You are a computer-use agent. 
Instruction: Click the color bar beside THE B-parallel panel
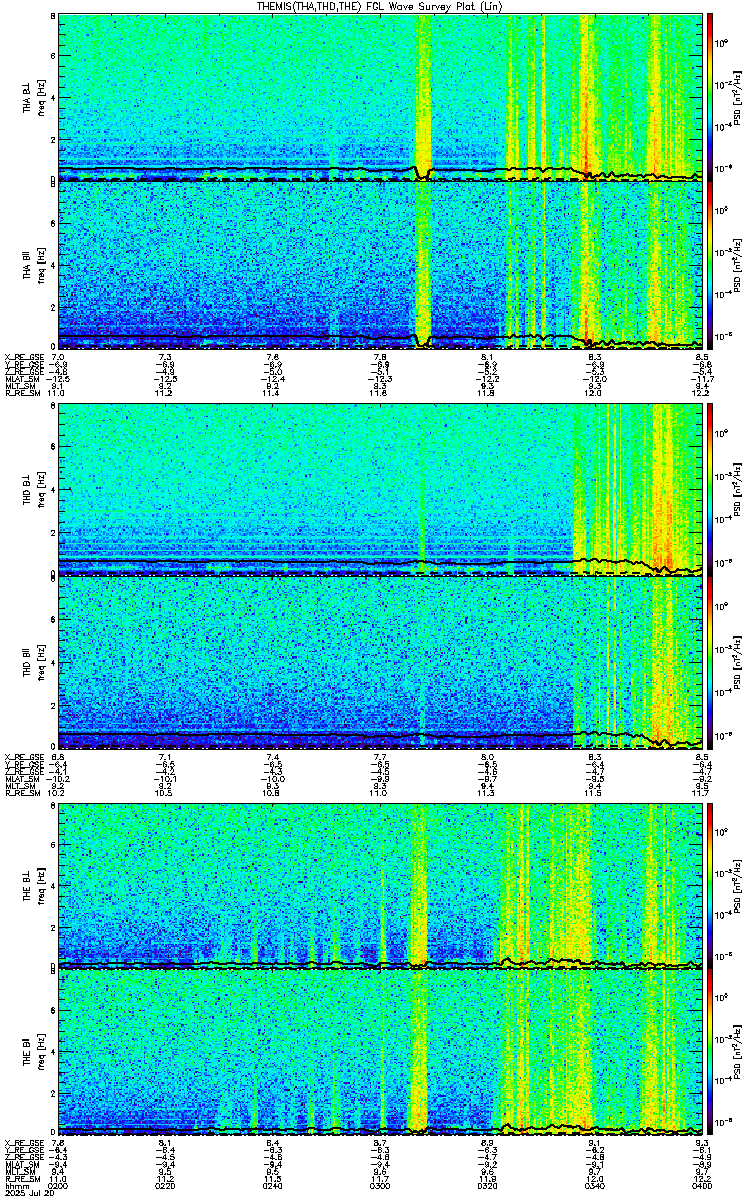(x=710, y=1054)
